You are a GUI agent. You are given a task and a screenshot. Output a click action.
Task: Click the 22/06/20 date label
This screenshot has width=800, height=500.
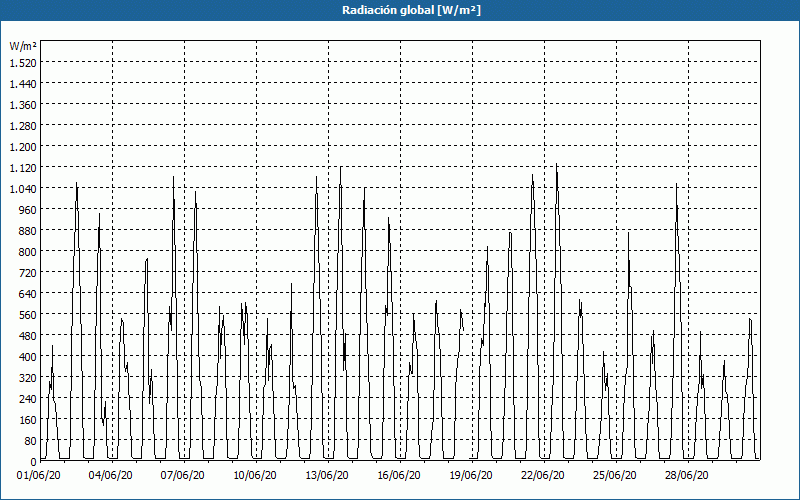(543, 475)
